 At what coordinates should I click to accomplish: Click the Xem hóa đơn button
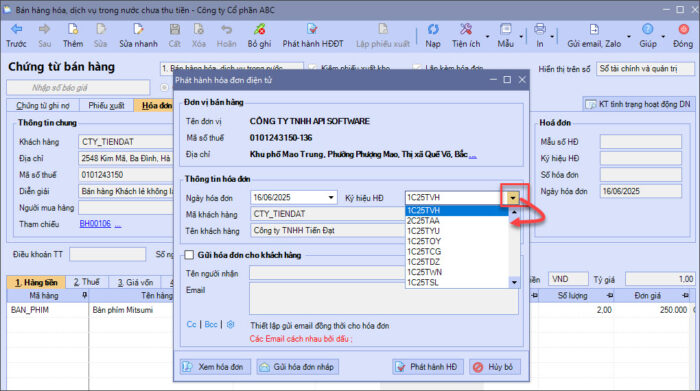tap(215, 367)
